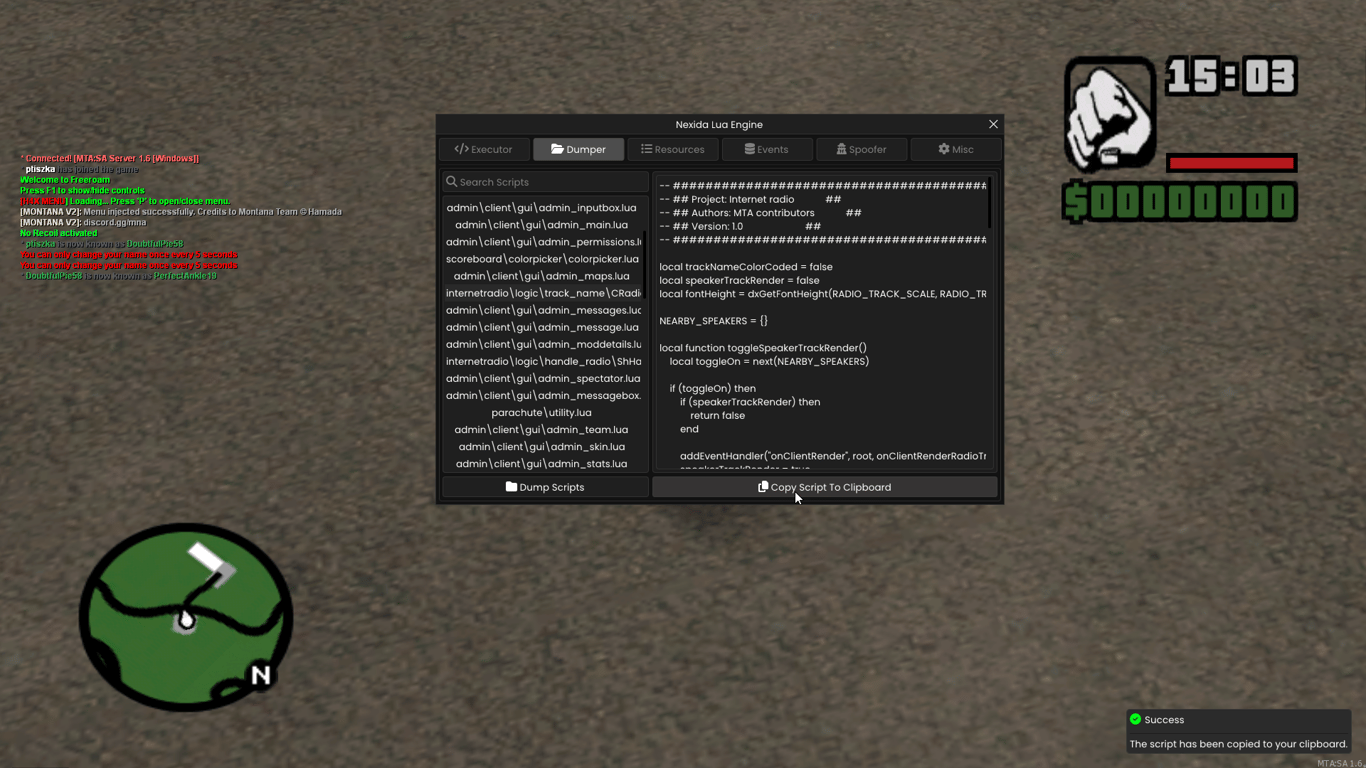Select admin_stats.lua script
Image resolution: width=1366 pixels, height=768 pixels.
point(542,464)
